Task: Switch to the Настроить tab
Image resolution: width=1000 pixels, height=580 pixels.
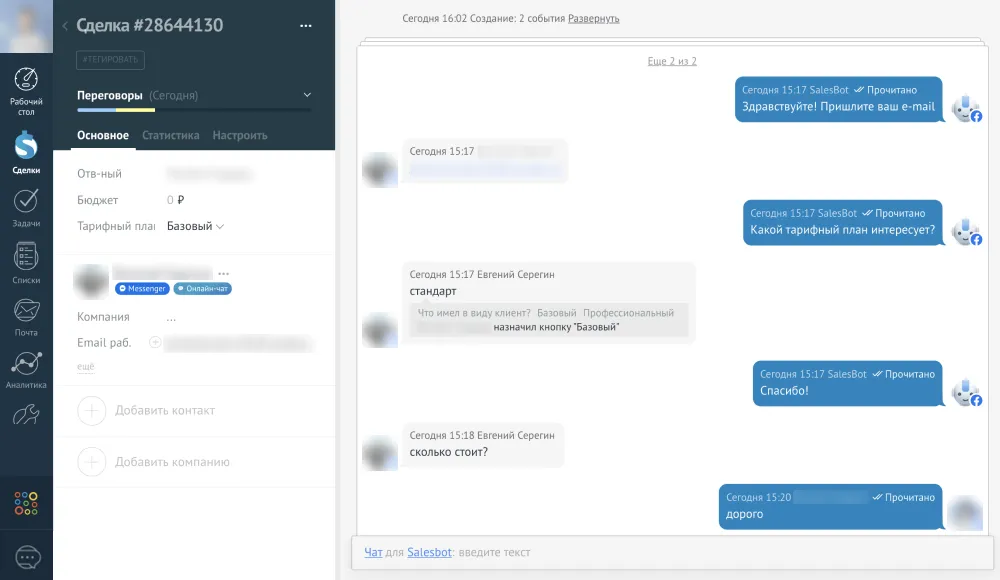Action: click(240, 135)
